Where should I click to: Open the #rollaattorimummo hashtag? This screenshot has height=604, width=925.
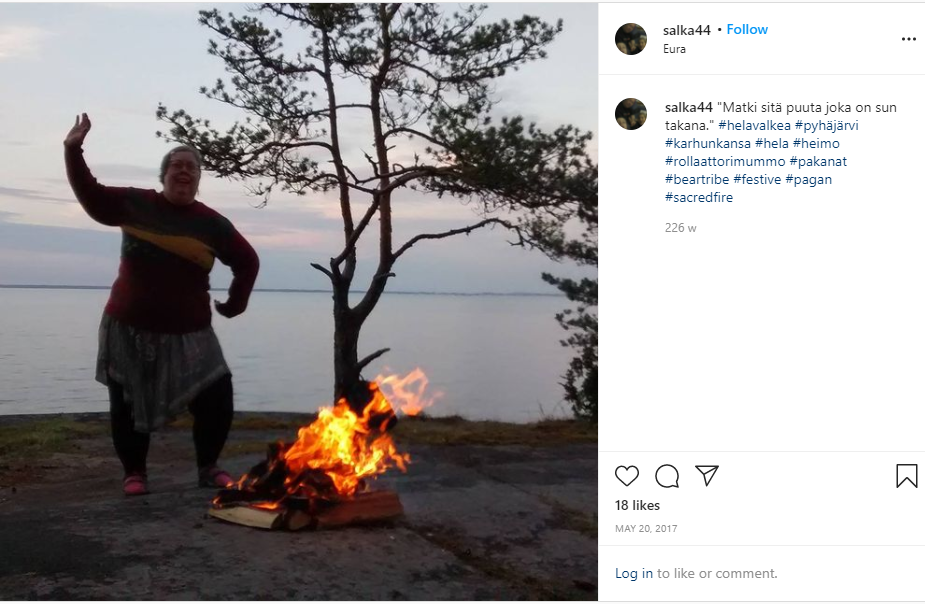(x=725, y=161)
